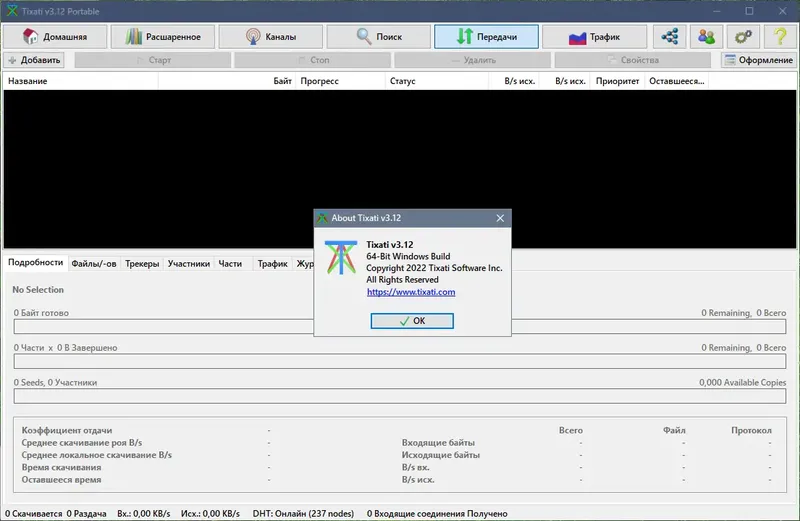Click the Tixati title bar app icon
800x521 pixels.
[x=12, y=11]
